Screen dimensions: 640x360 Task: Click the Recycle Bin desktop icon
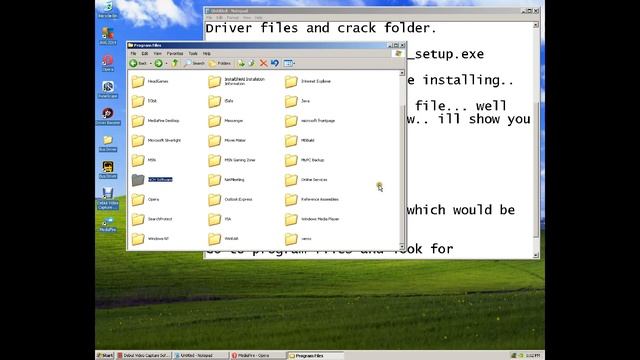(x=108, y=10)
